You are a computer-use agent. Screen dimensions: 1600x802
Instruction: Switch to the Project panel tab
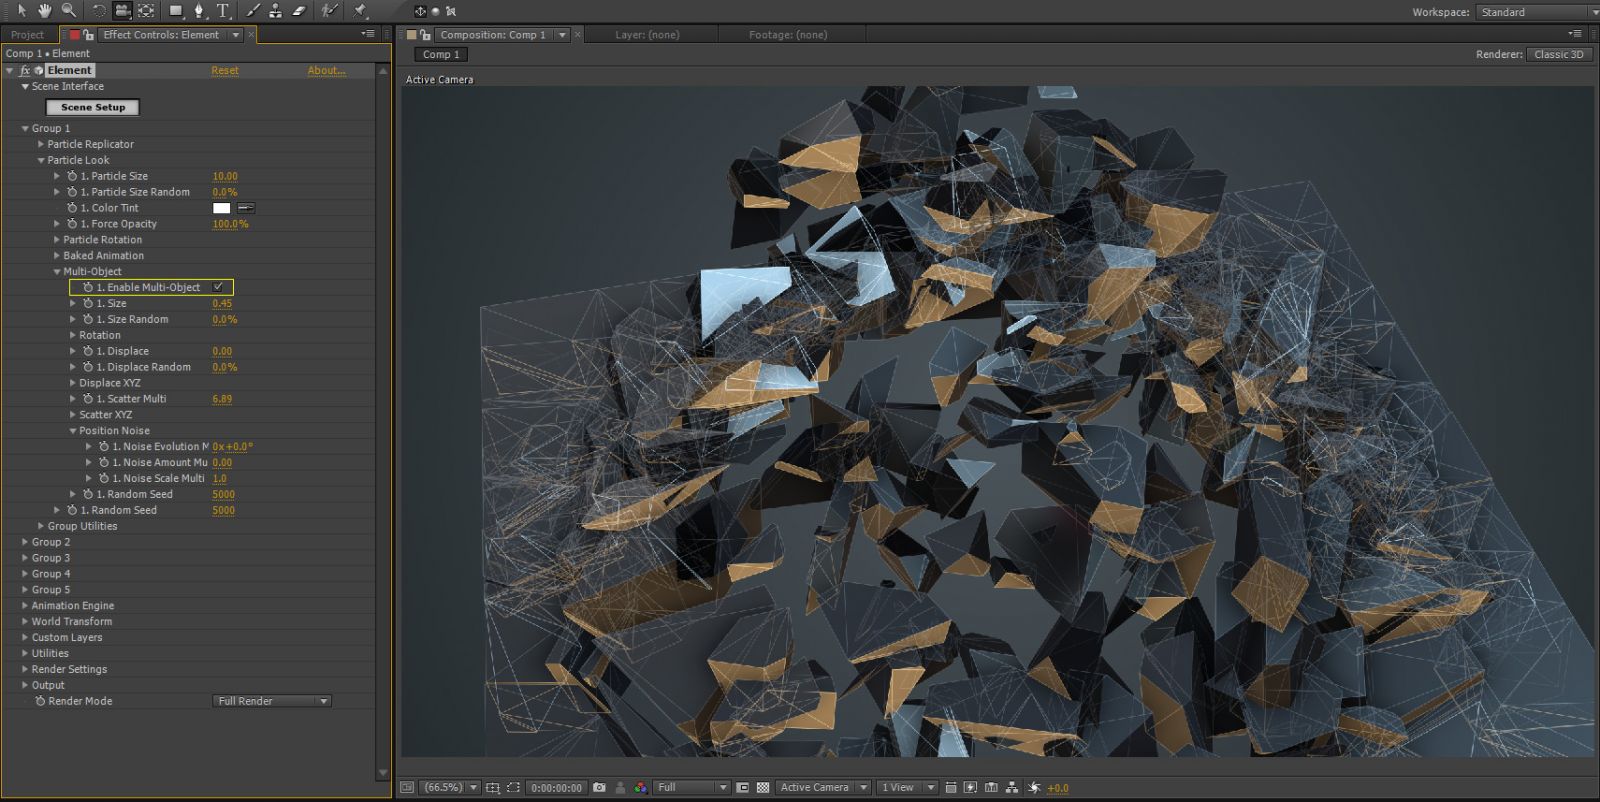tap(28, 35)
